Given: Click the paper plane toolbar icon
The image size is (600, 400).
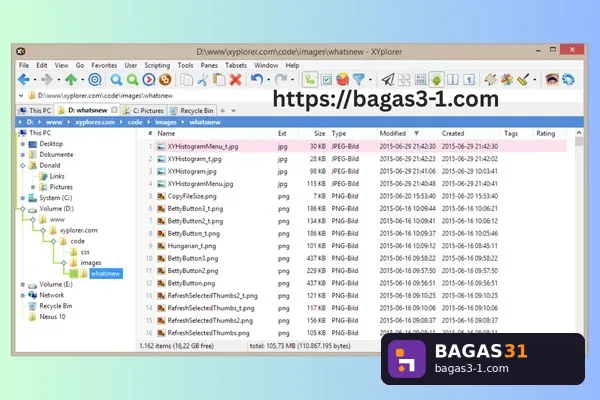Looking at the screenshot, I should coord(388,80).
